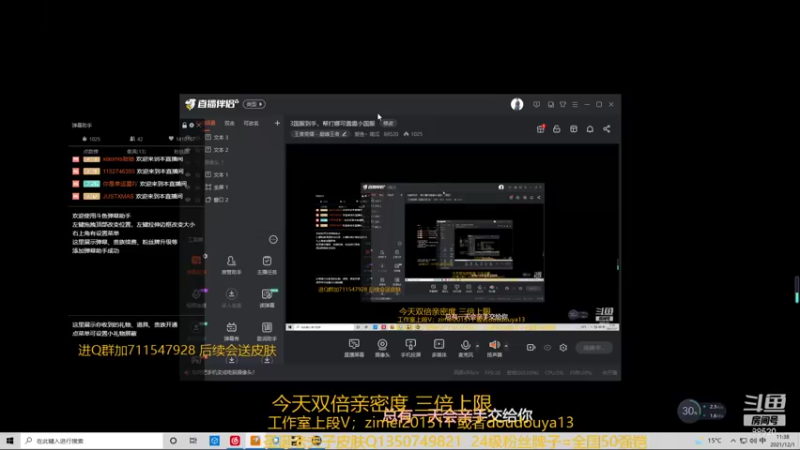Open the skin shirt icon in title bar
The image size is (800, 450).
[x=563, y=104]
